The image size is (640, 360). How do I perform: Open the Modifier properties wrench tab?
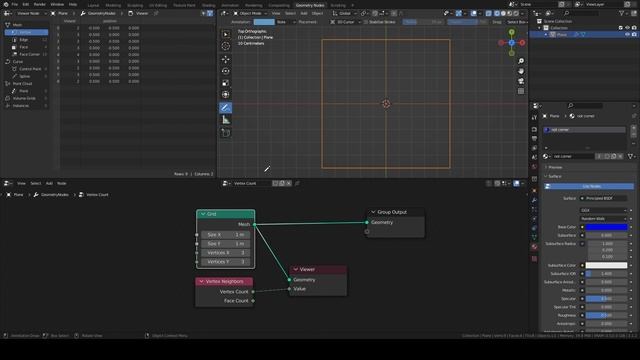534,200
